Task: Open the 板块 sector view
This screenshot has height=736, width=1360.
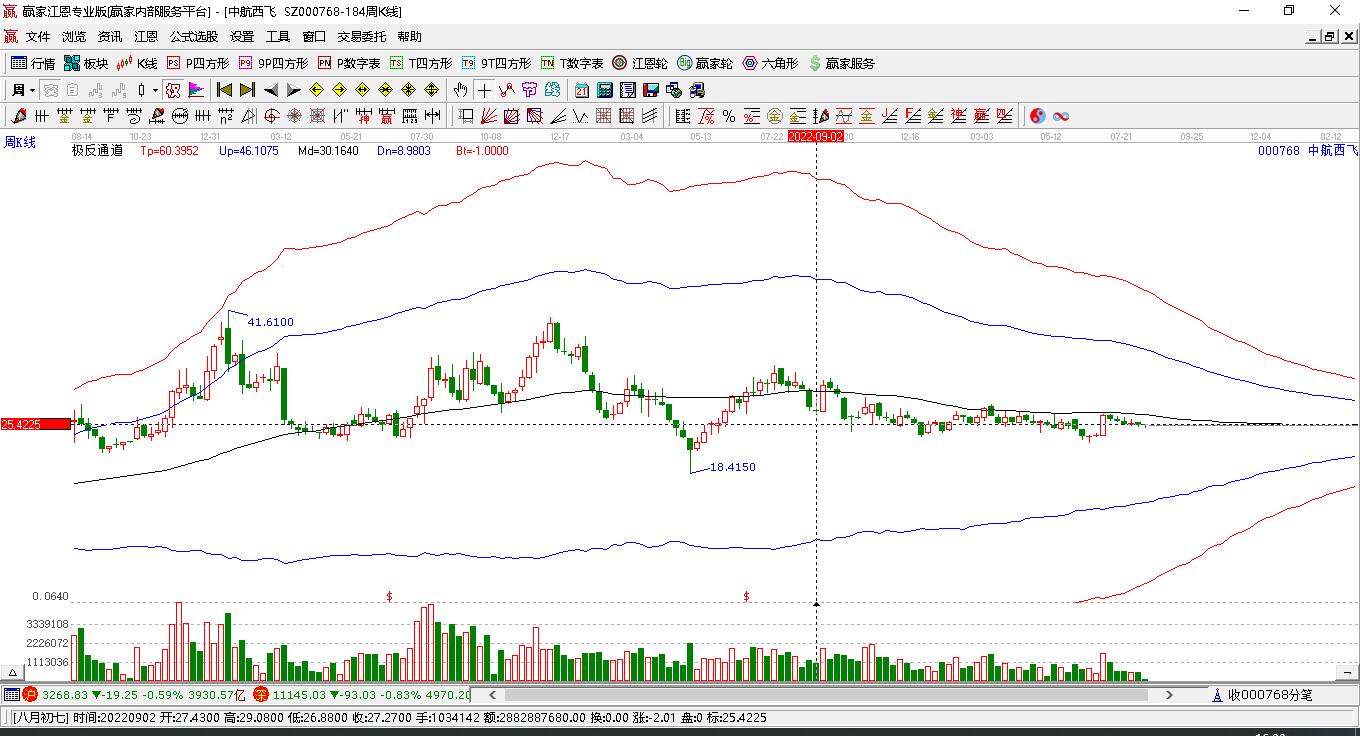Action: coord(86,63)
